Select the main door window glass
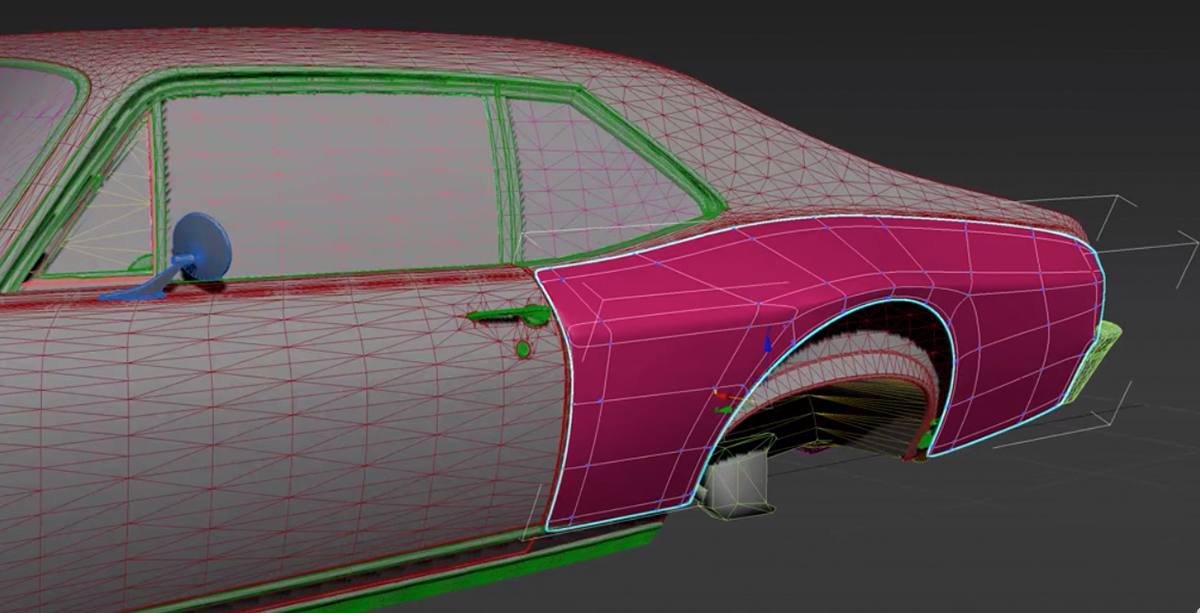Image resolution: width=1200 pixels, height=613 pixels. coord(330,180)
